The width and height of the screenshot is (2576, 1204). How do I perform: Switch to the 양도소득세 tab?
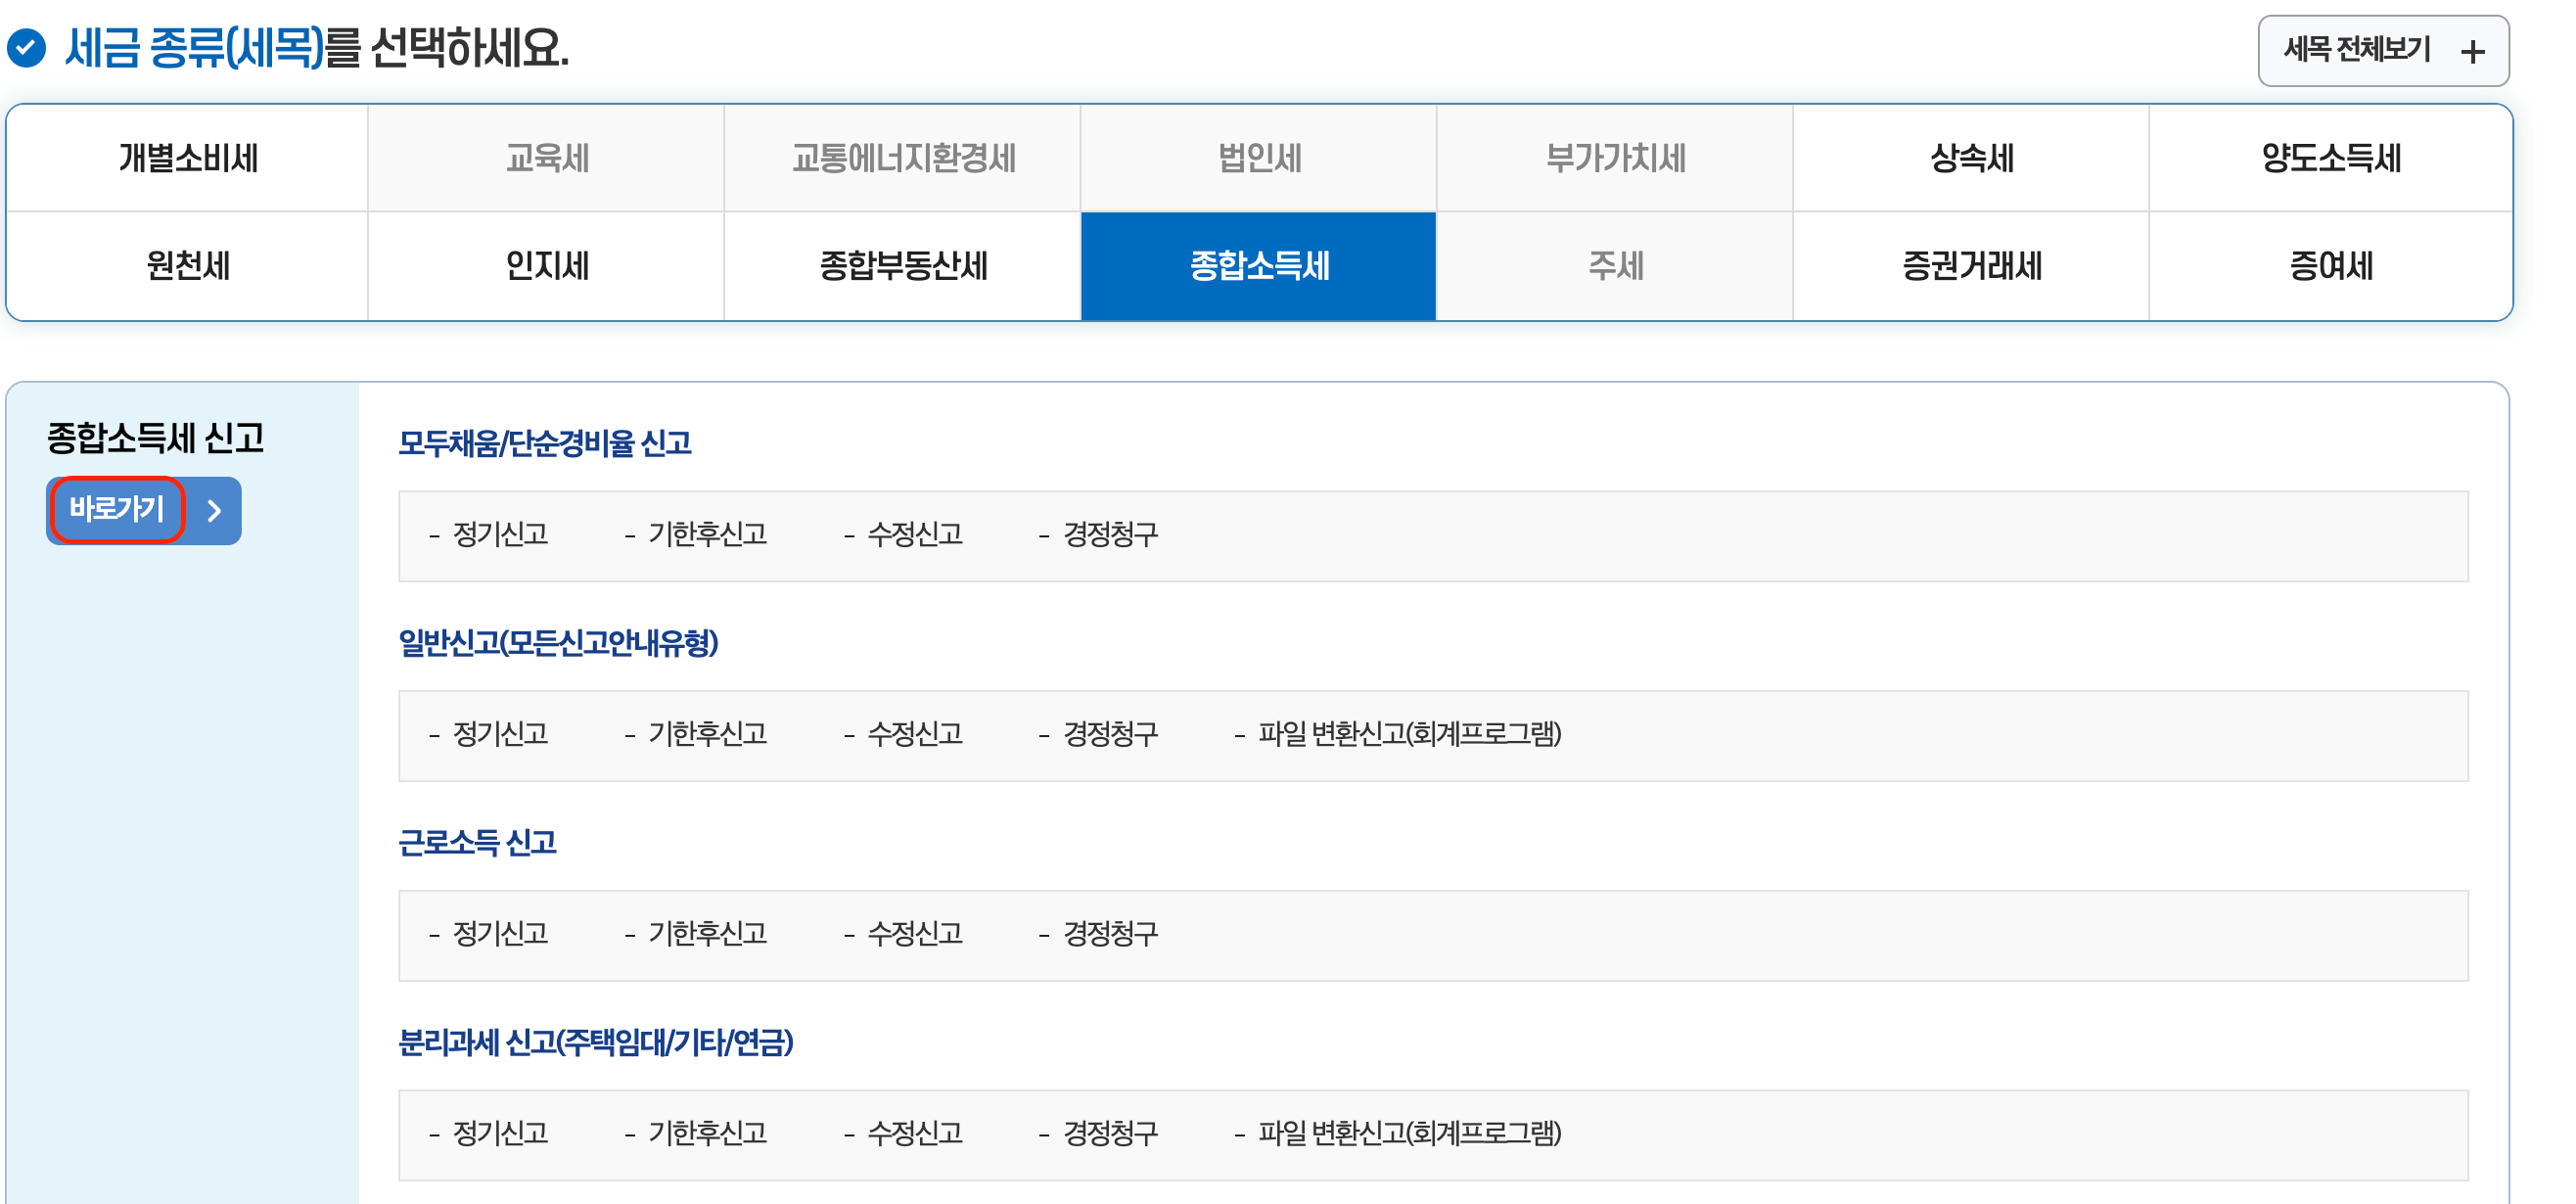pyautogui.click(x=2330, y=158)
